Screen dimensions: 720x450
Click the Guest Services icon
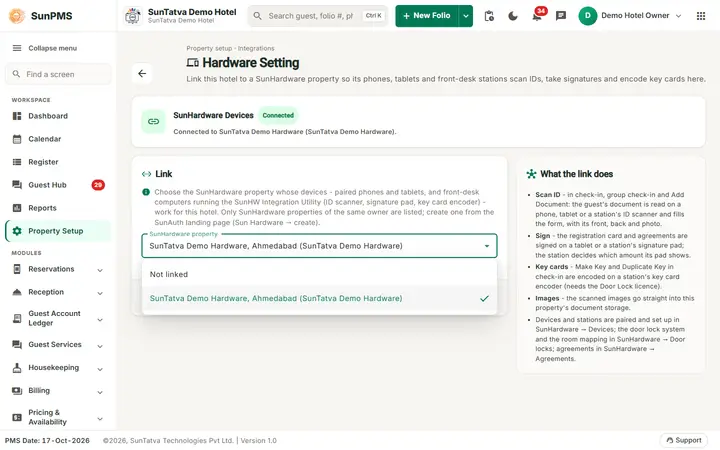pyautogui.click(x=17, y=344)
